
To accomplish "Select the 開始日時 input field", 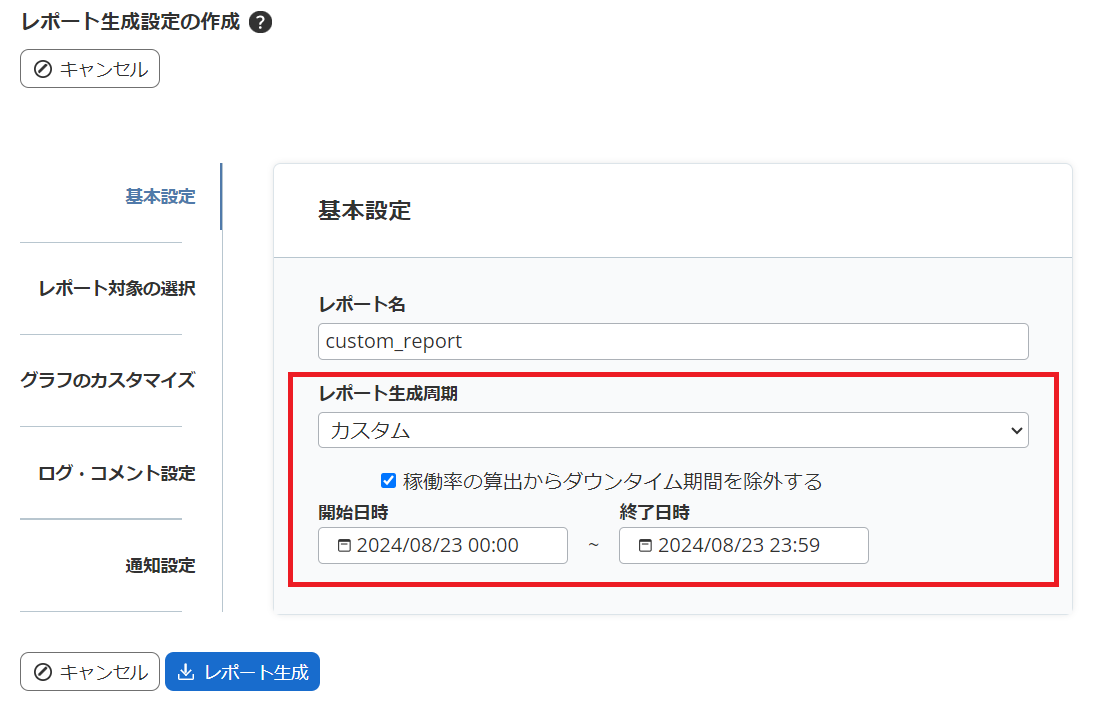I will (x=443, y=545).
